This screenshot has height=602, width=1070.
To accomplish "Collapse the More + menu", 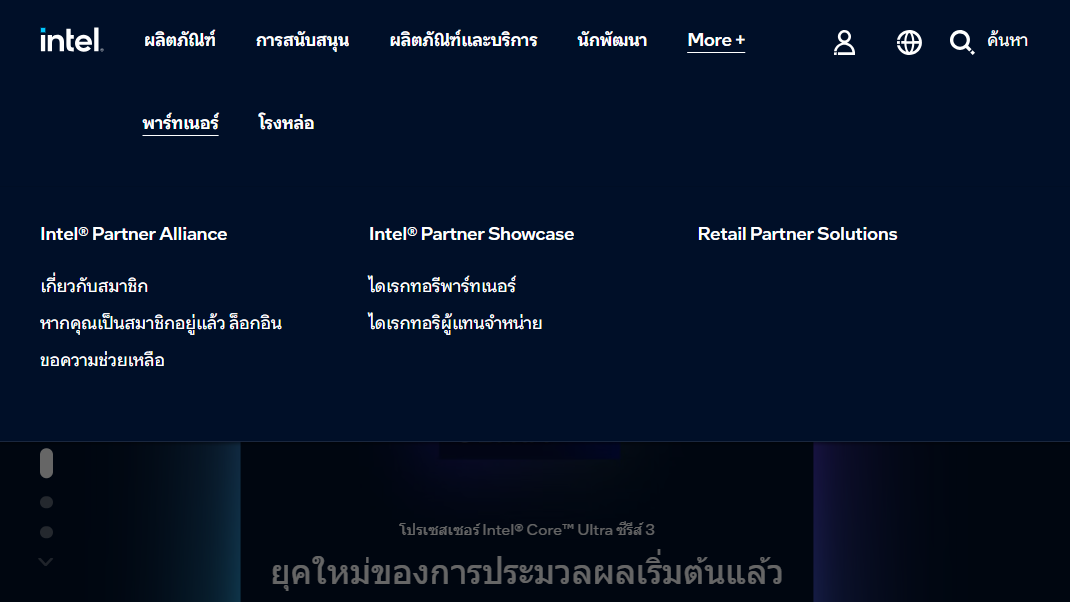I will pyautogui.click(x=716, y=40).
